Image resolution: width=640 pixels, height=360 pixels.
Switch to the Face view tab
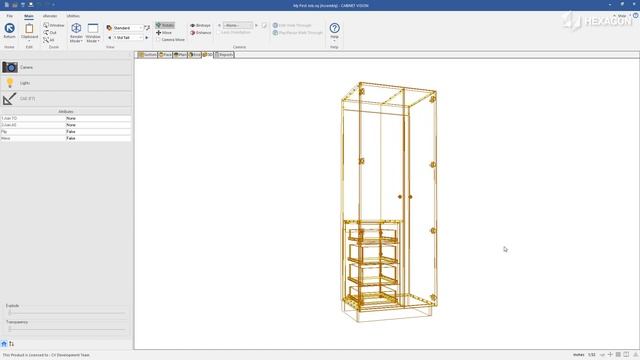tap(165, 55)
